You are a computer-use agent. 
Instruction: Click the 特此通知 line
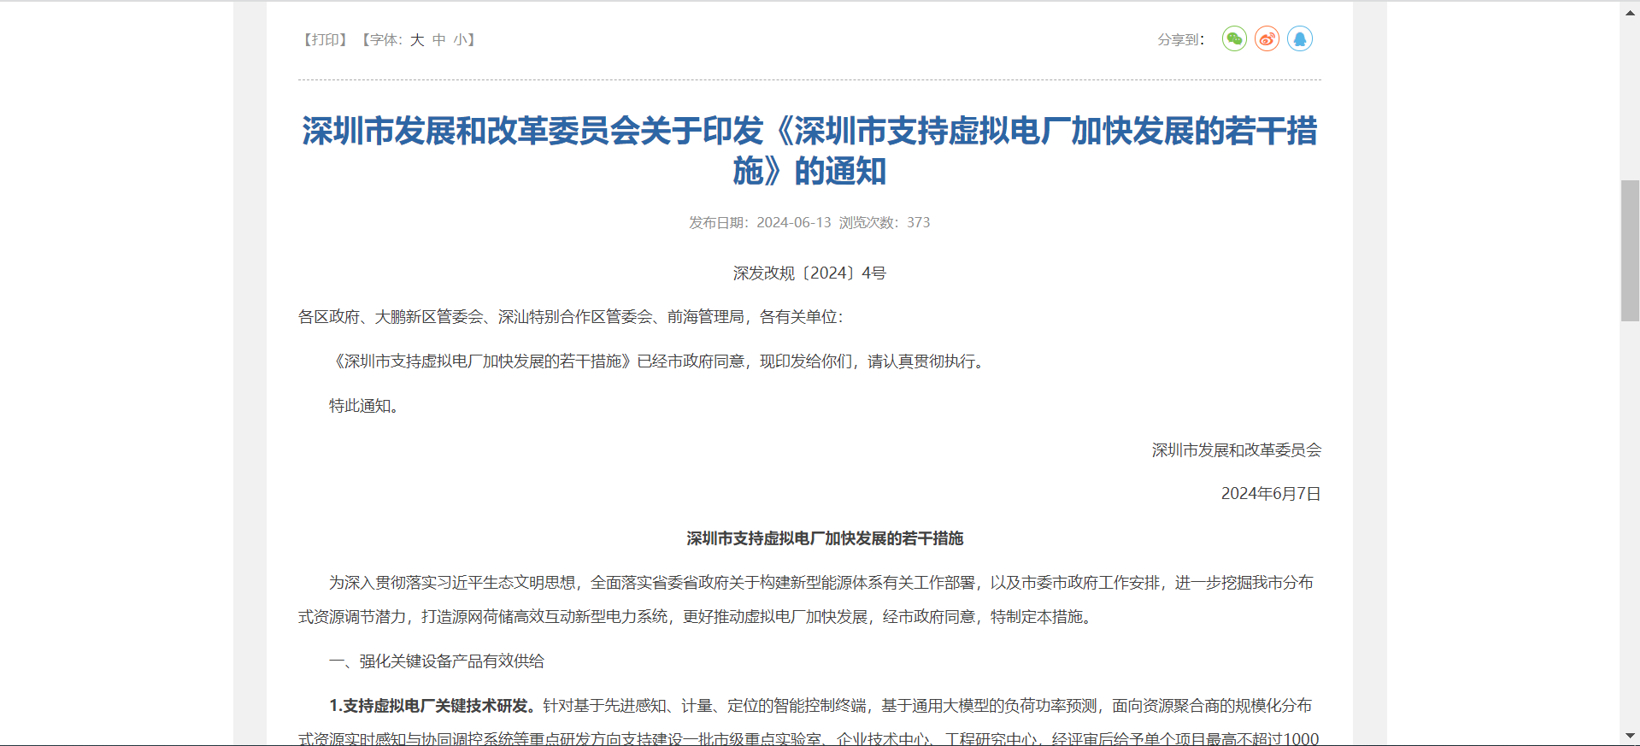point(364,406)
